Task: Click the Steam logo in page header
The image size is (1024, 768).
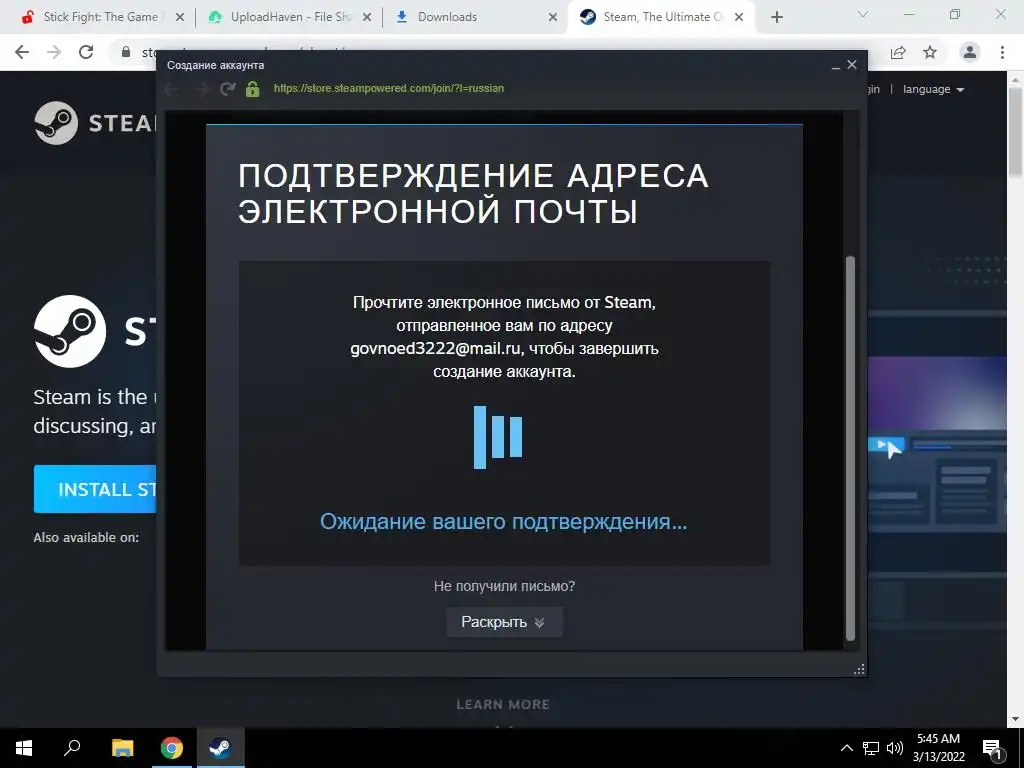Action: point(95,123)
